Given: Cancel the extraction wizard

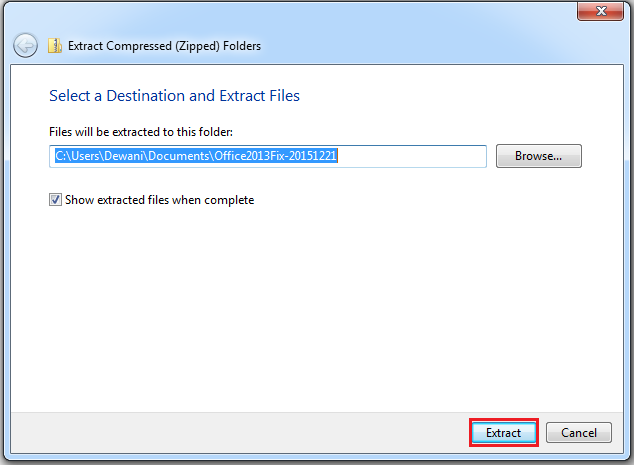Looking at the screenshot, I should (x=579, y=433).
